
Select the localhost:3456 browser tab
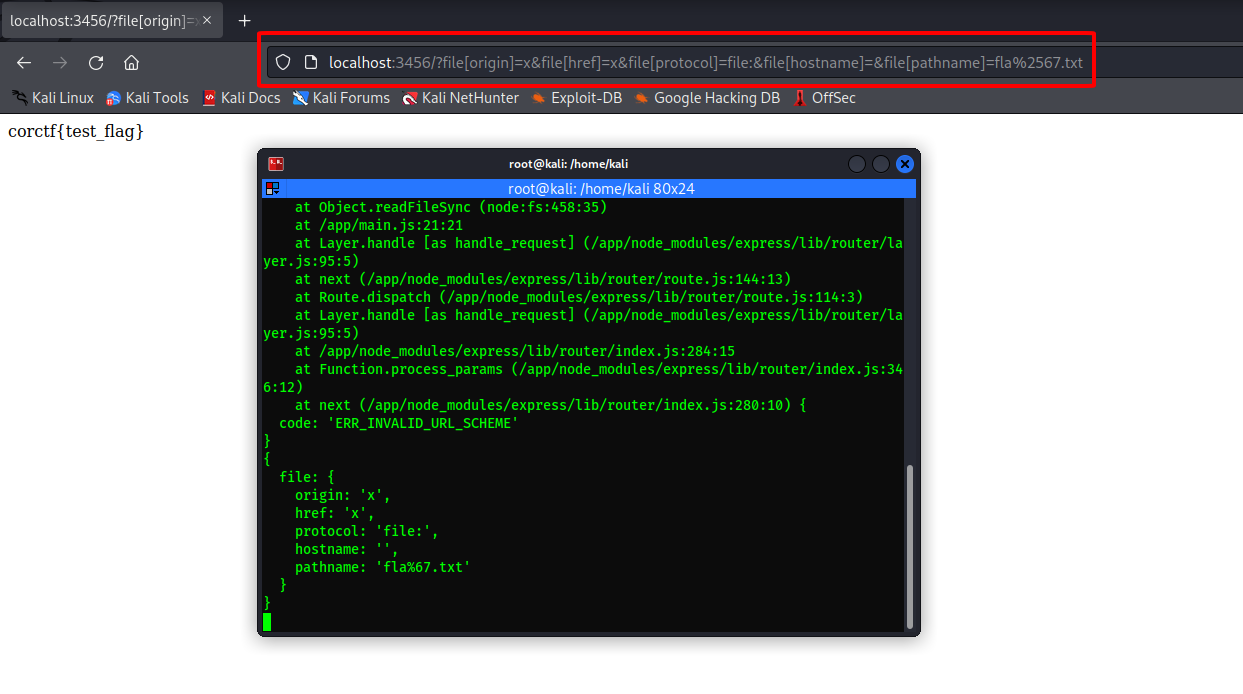[113, 20]
